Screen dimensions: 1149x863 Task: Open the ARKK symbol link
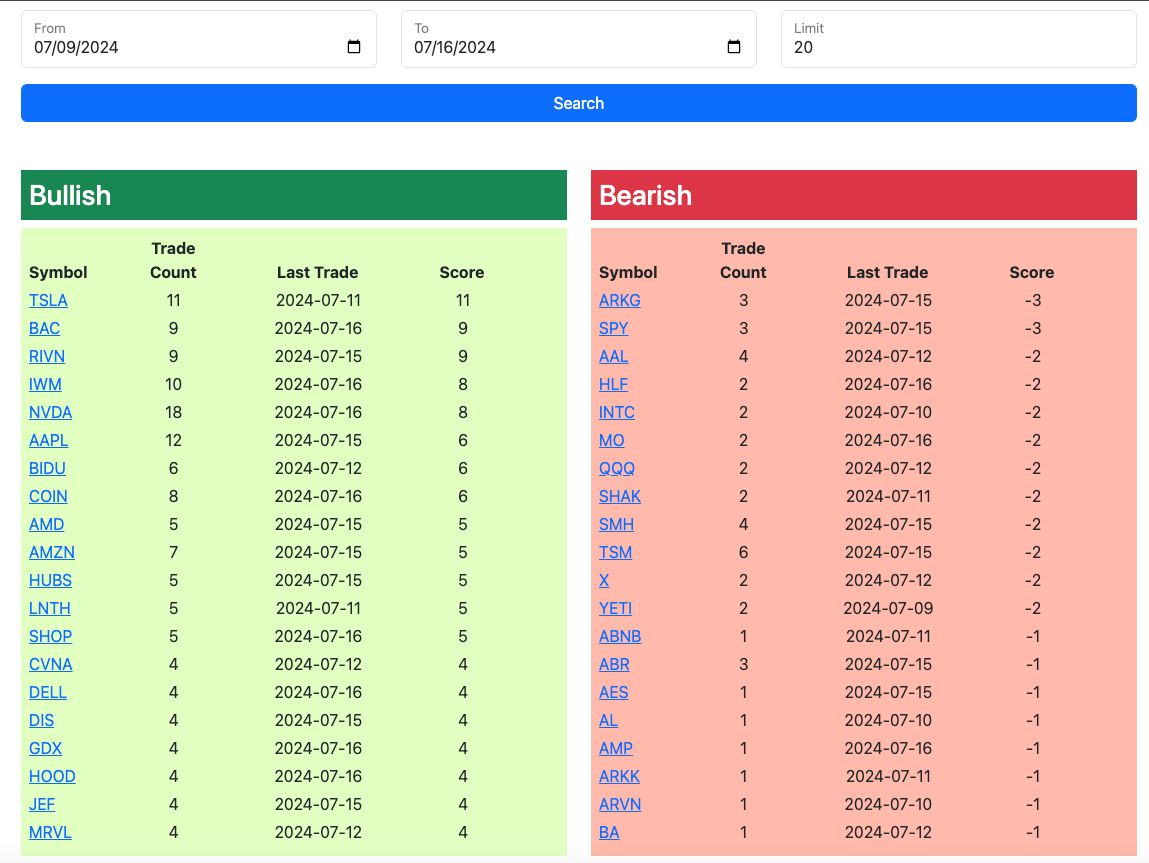click(620, 777)
